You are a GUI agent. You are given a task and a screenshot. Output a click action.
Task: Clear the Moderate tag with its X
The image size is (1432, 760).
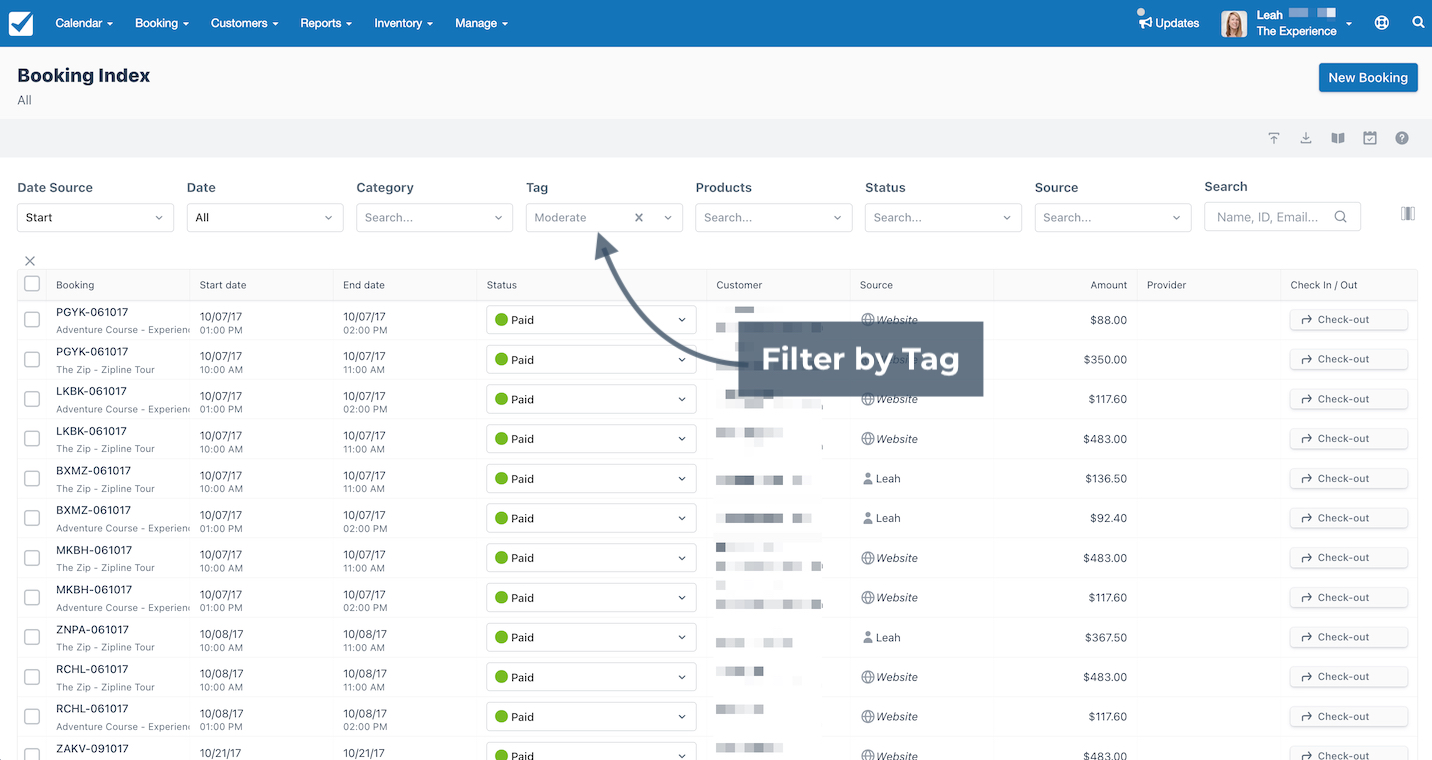pos(639,217)
